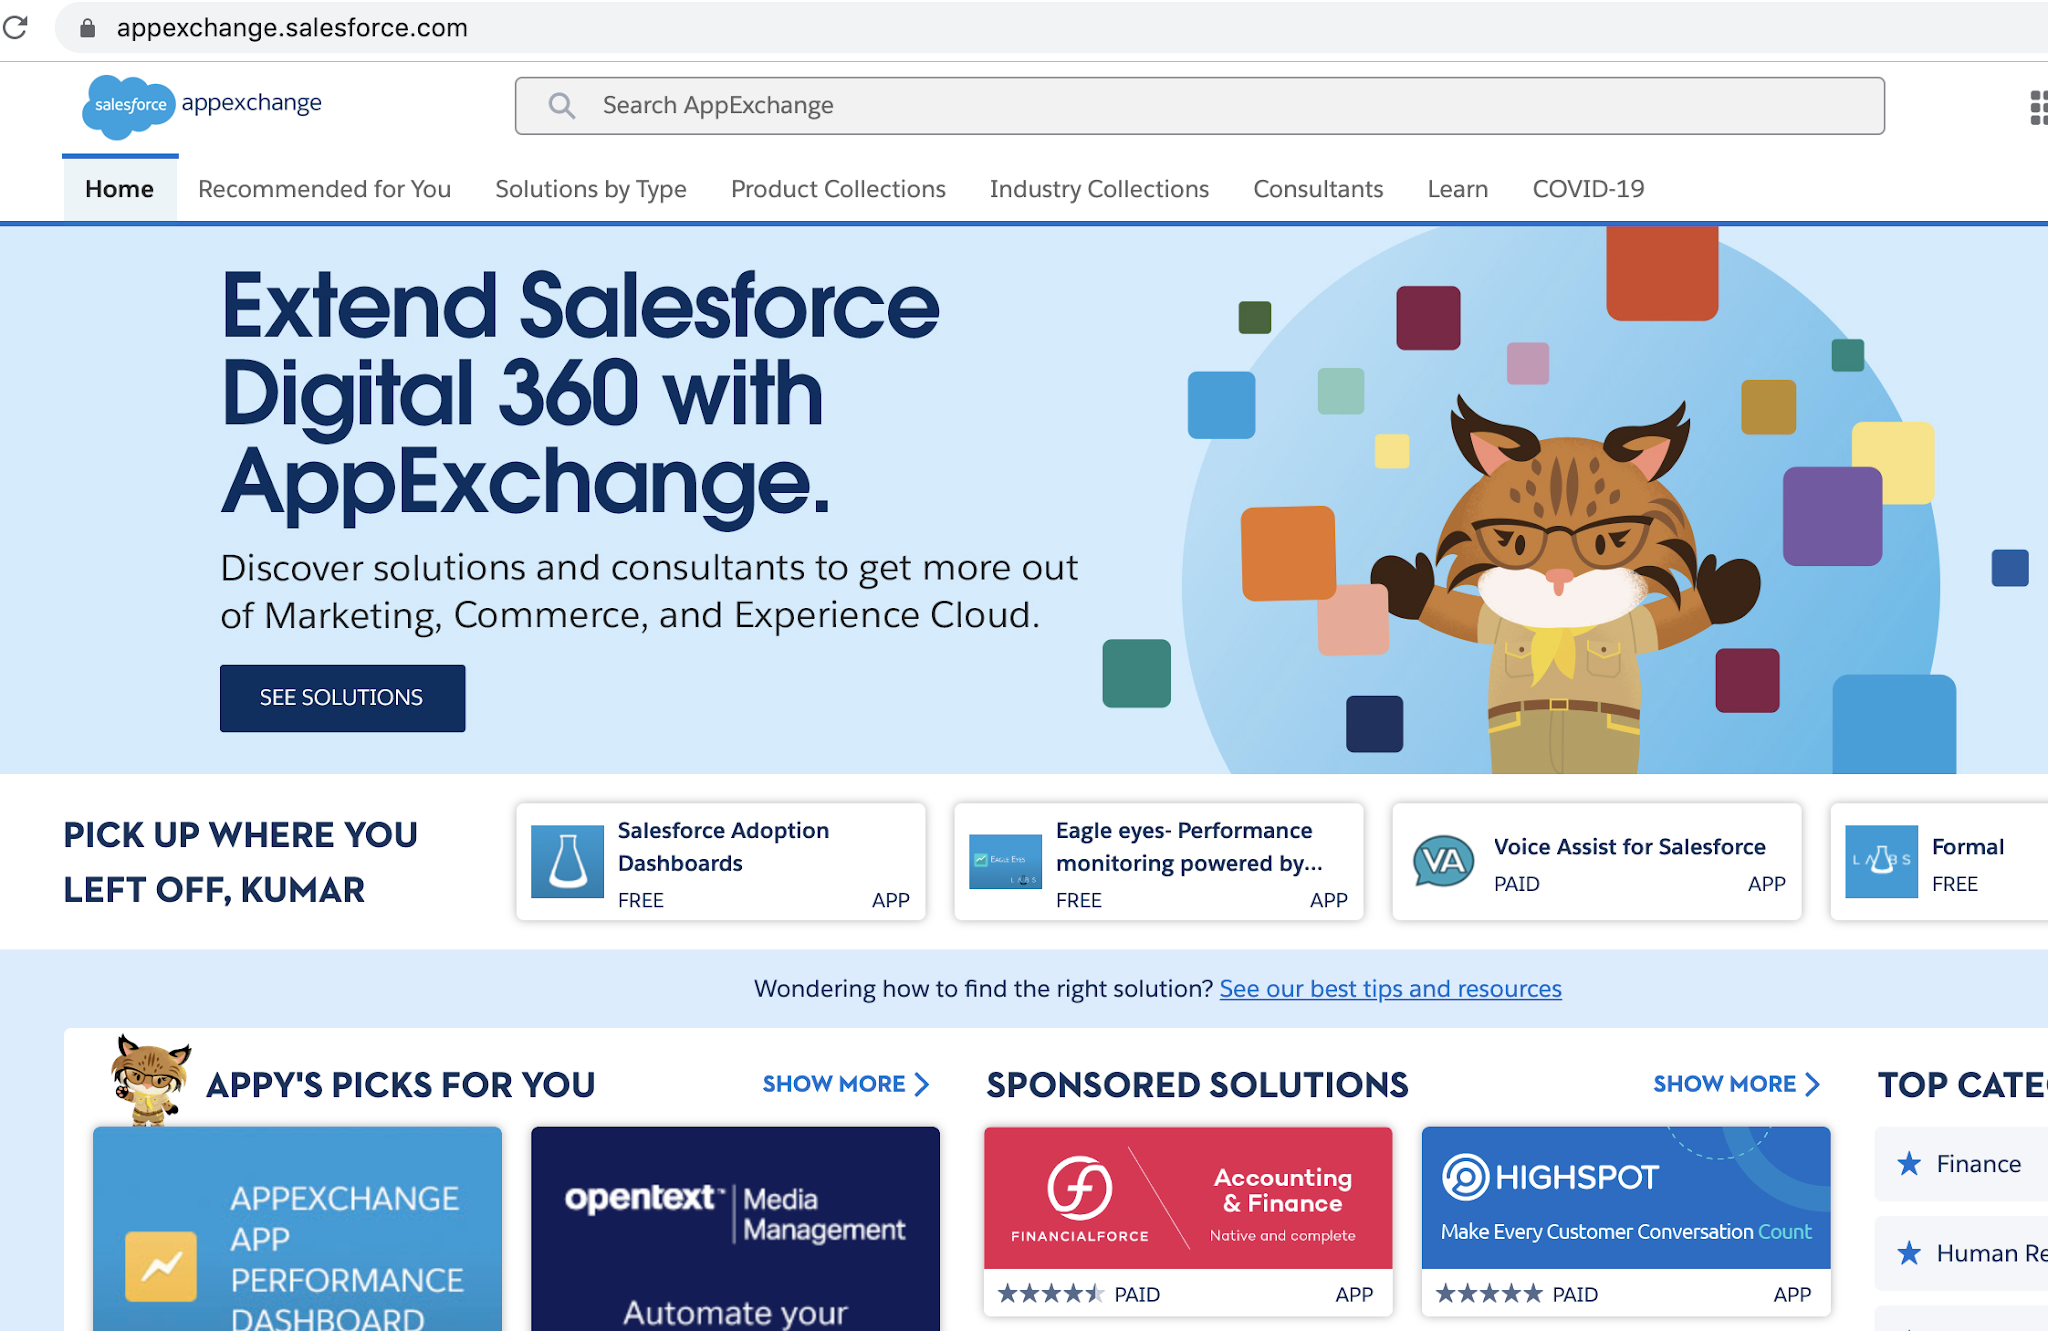Image resolution: width=2048 pixels, height=1331 pixels.
Task: Click the Salesforce Adoption Dashboards flask icon
Action: click(567, 861)
